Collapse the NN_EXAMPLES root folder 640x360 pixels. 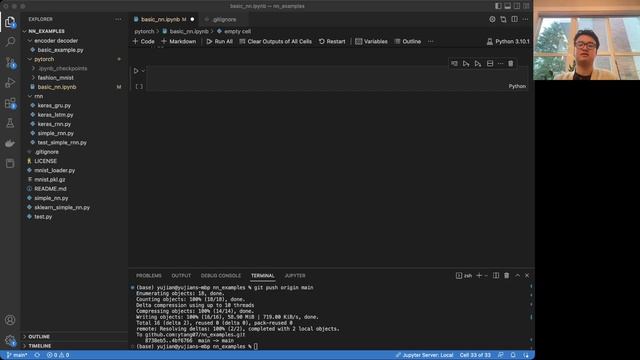46,31
